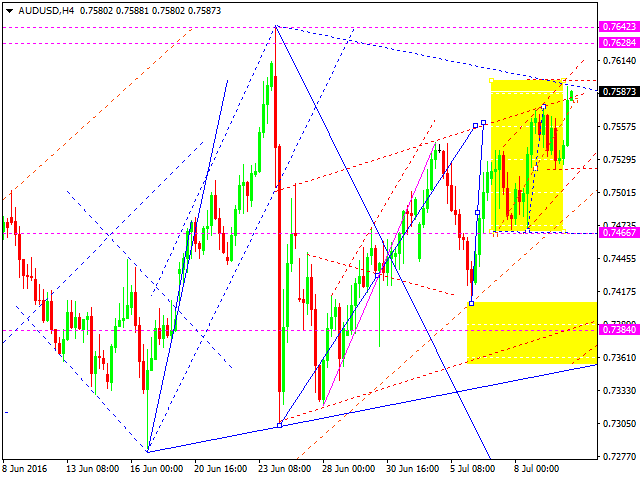Image resolution: width=640 pixels, height=480 pixels.
Task: Click the 0.73610 price scale value
Action: point(619,358)
